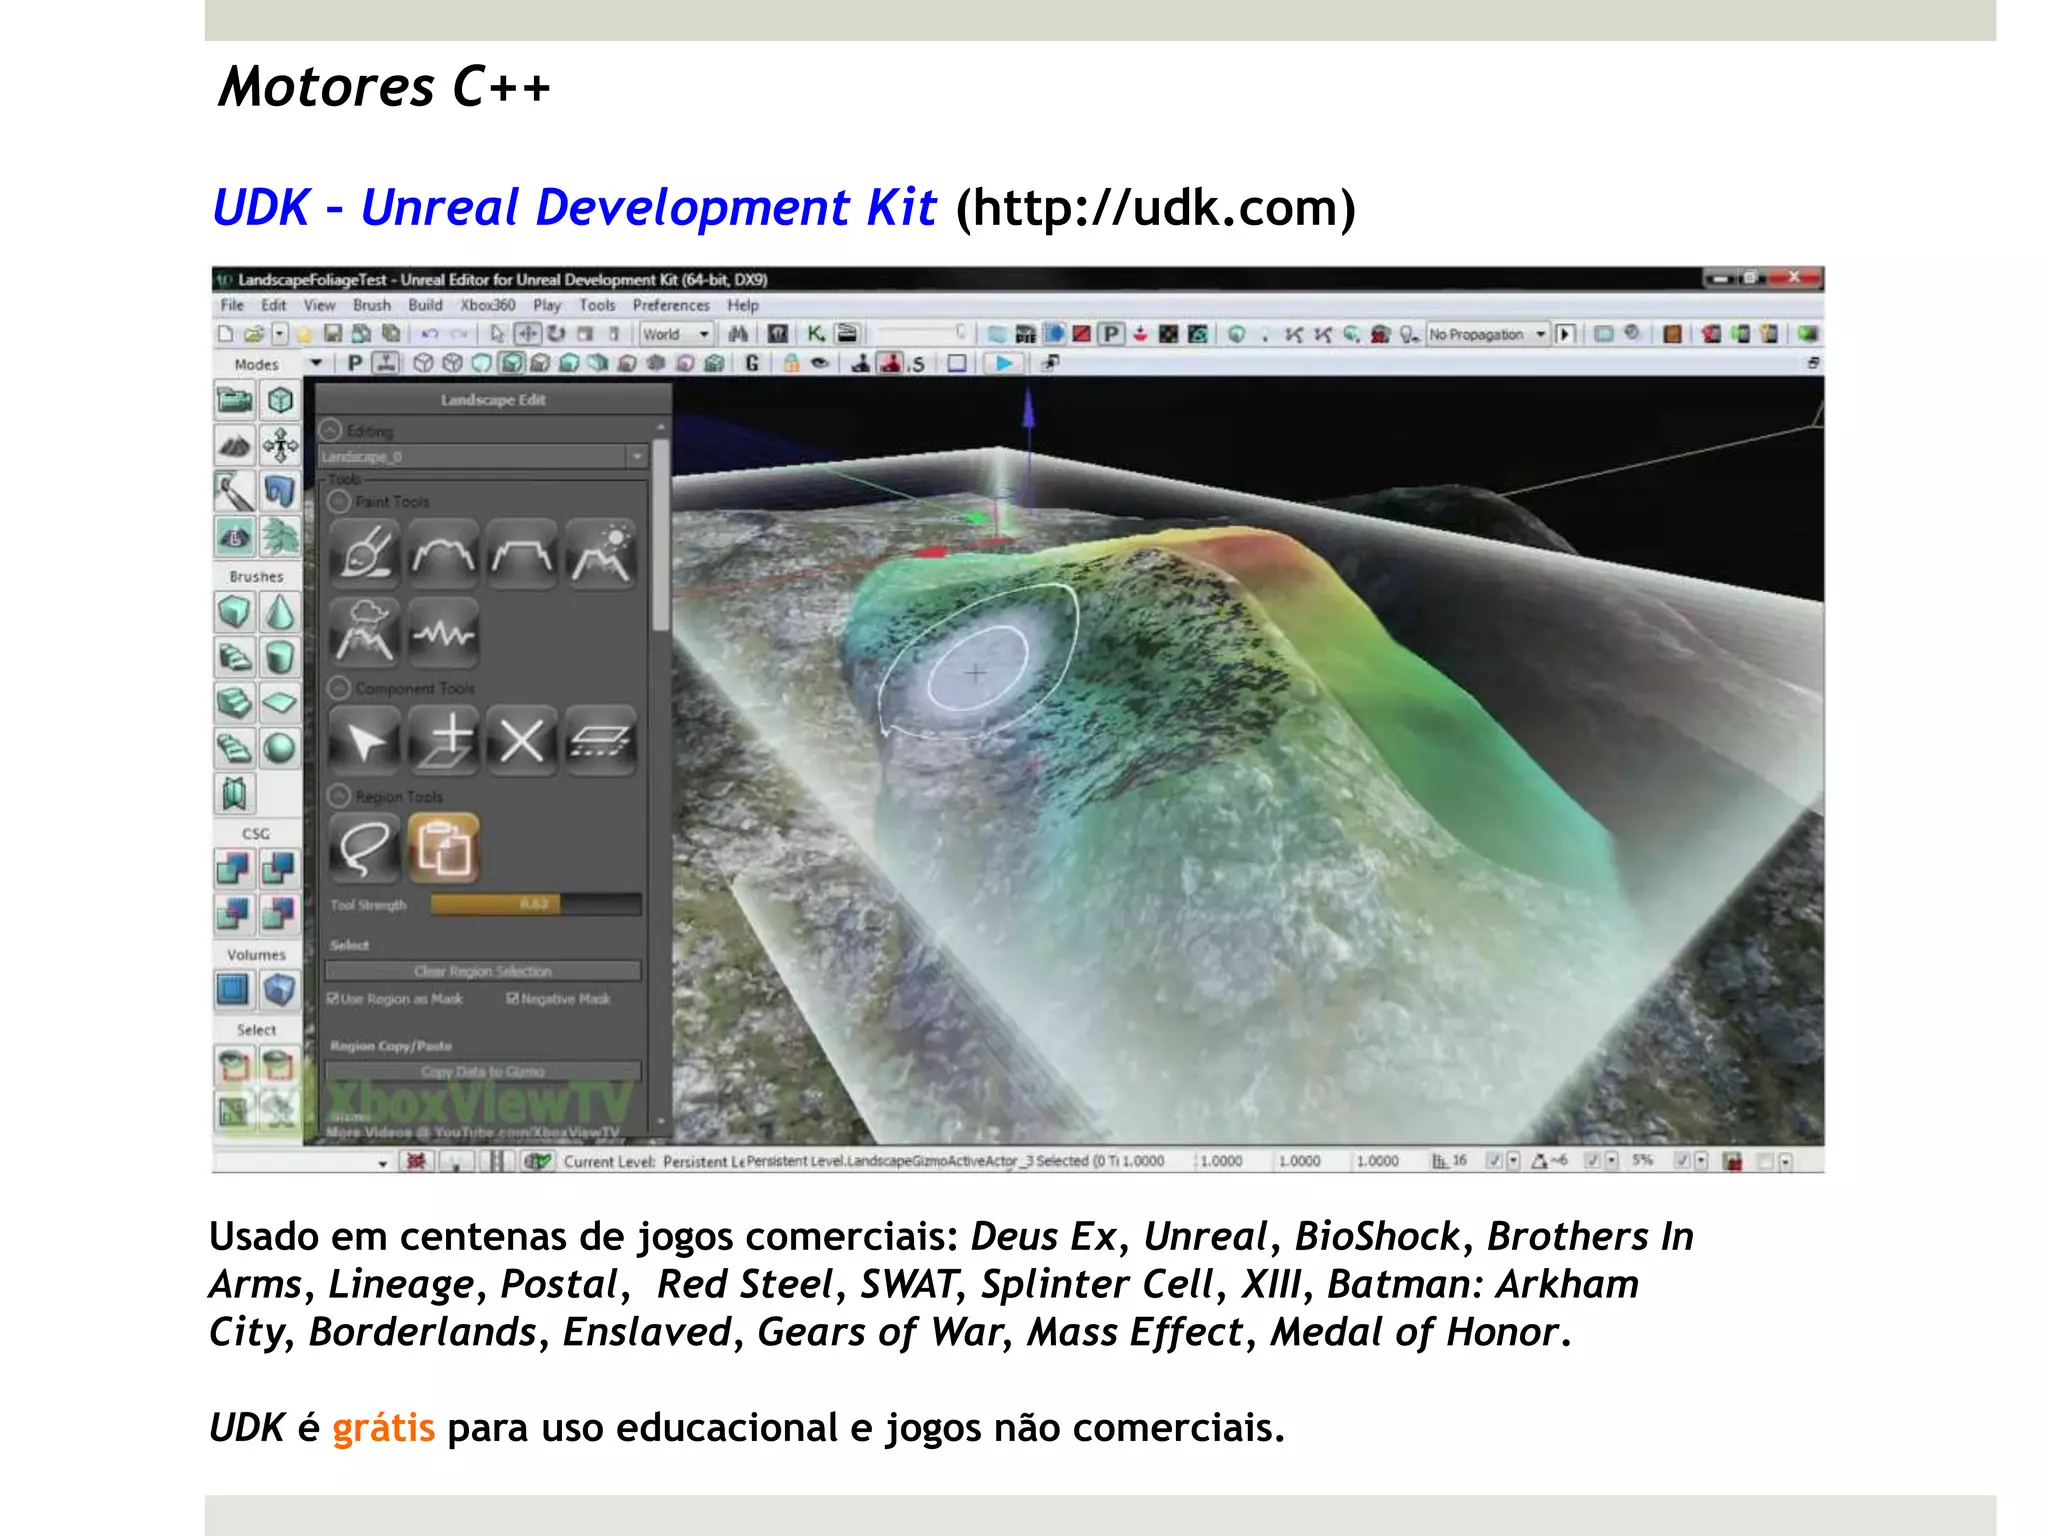Screen dimensions: 2048x1536
Task: Click the Undo arrow in toolbar
Action: coord(430,334)
